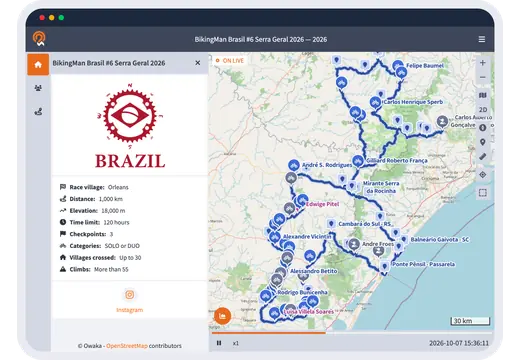This screenshot has height=360, width=520.
Task: Click the Categories: SOLO or DUO row
Action: (100, 246)
